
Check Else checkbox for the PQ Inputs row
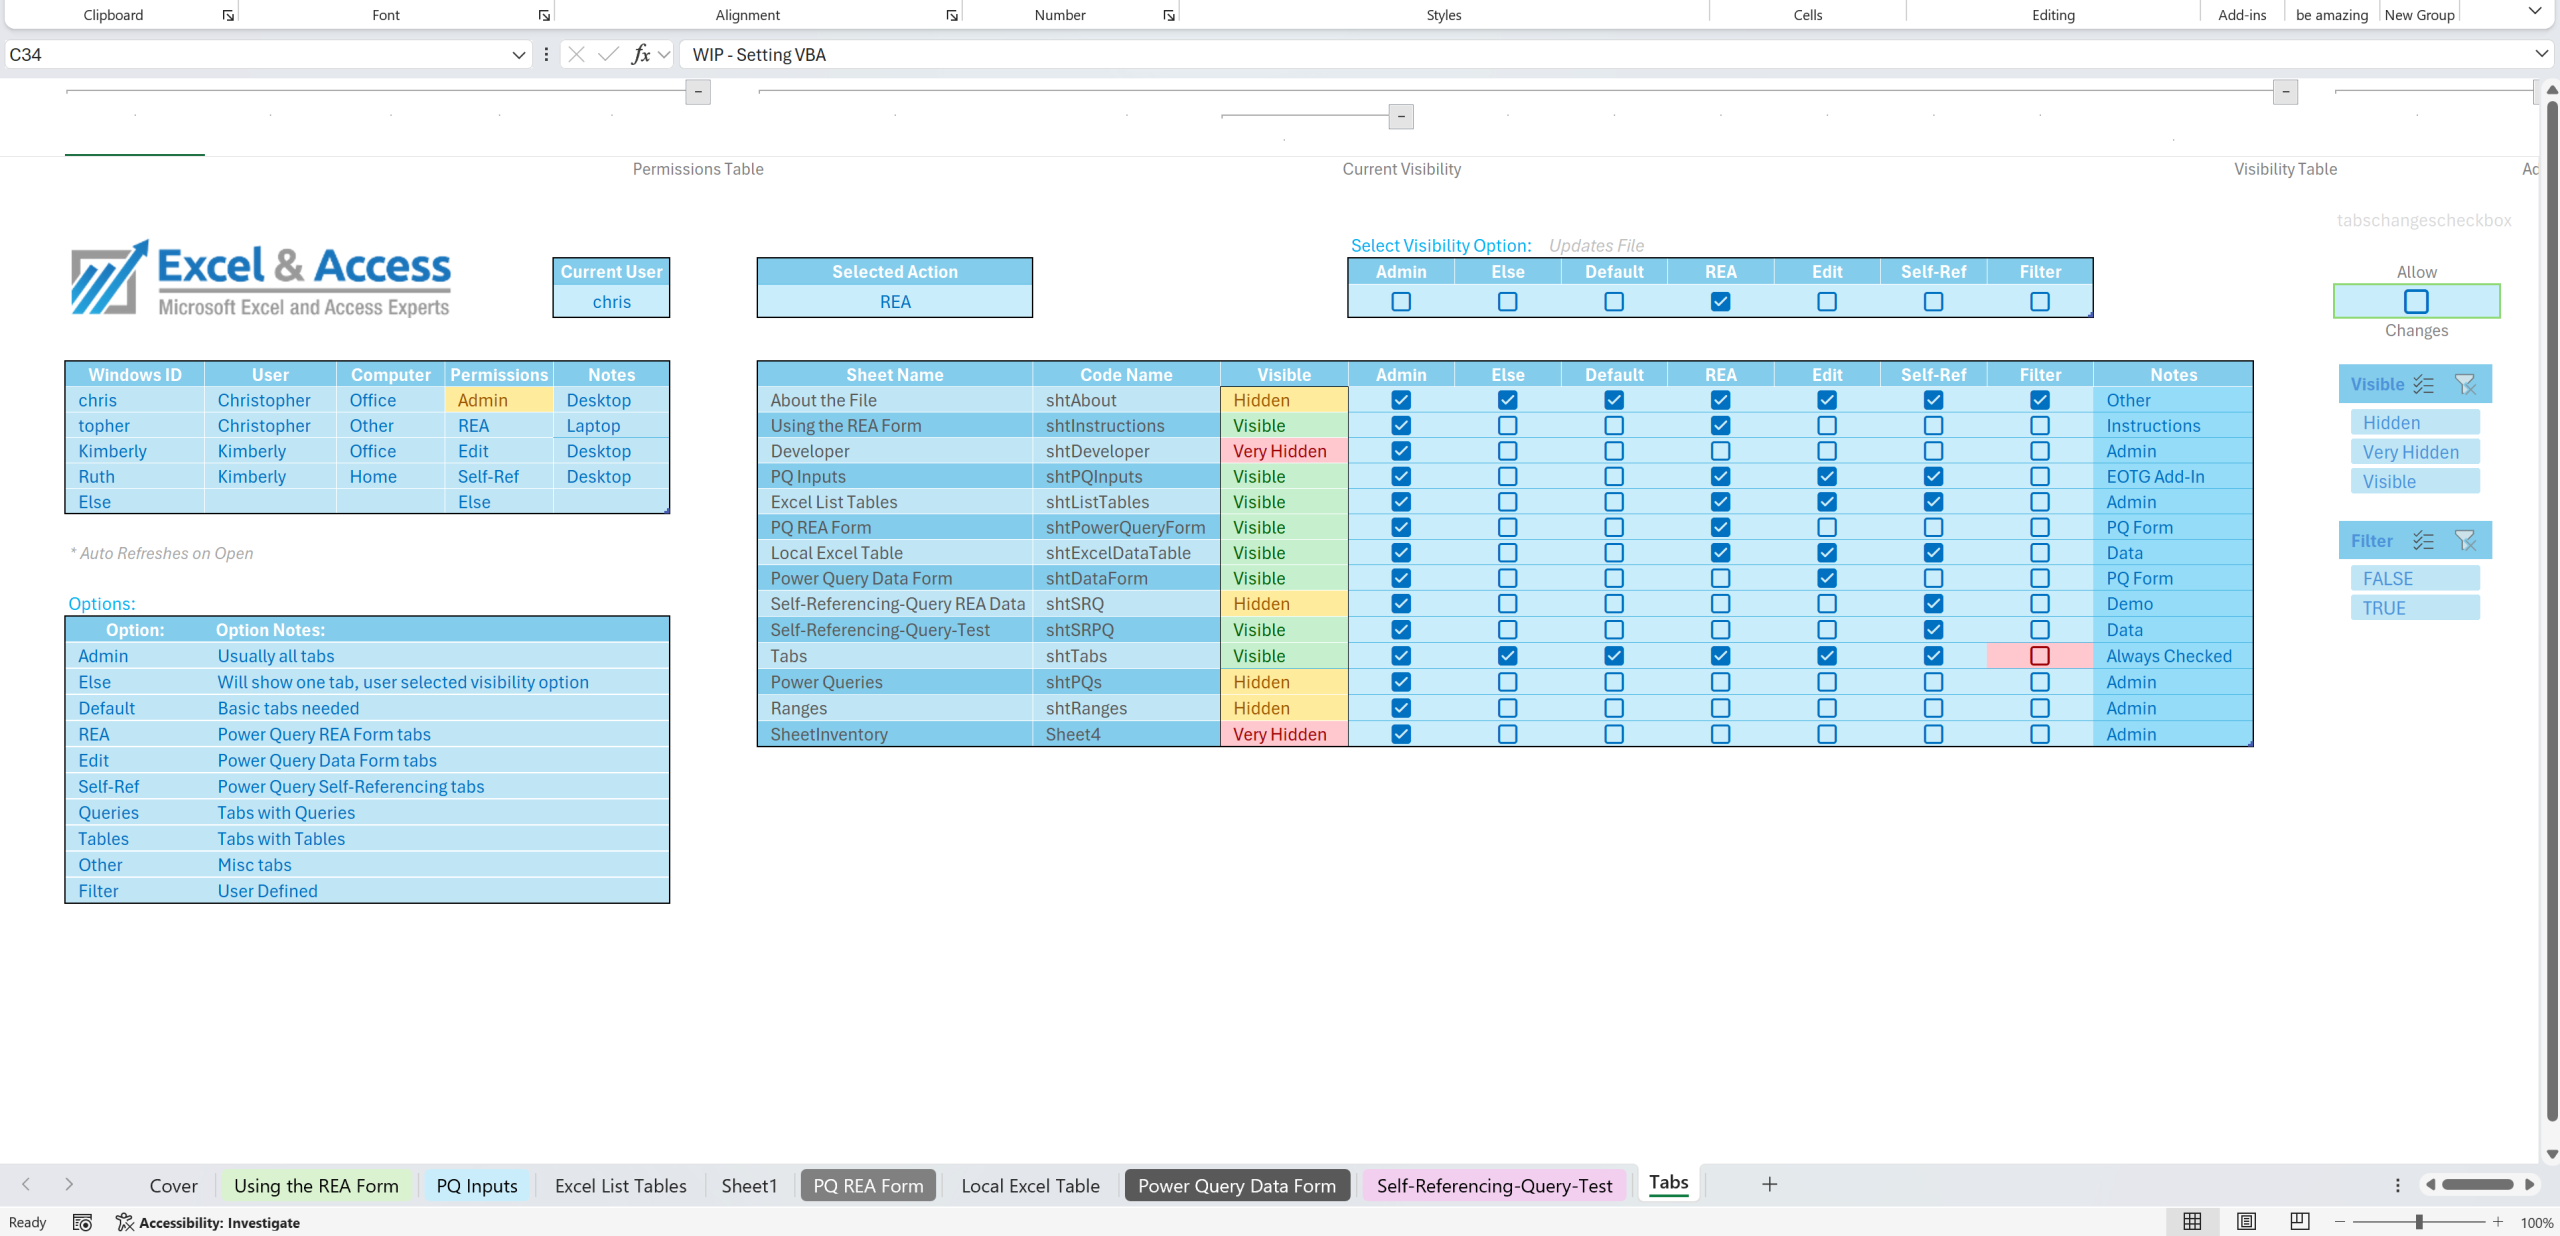(x=1507, y=477)
